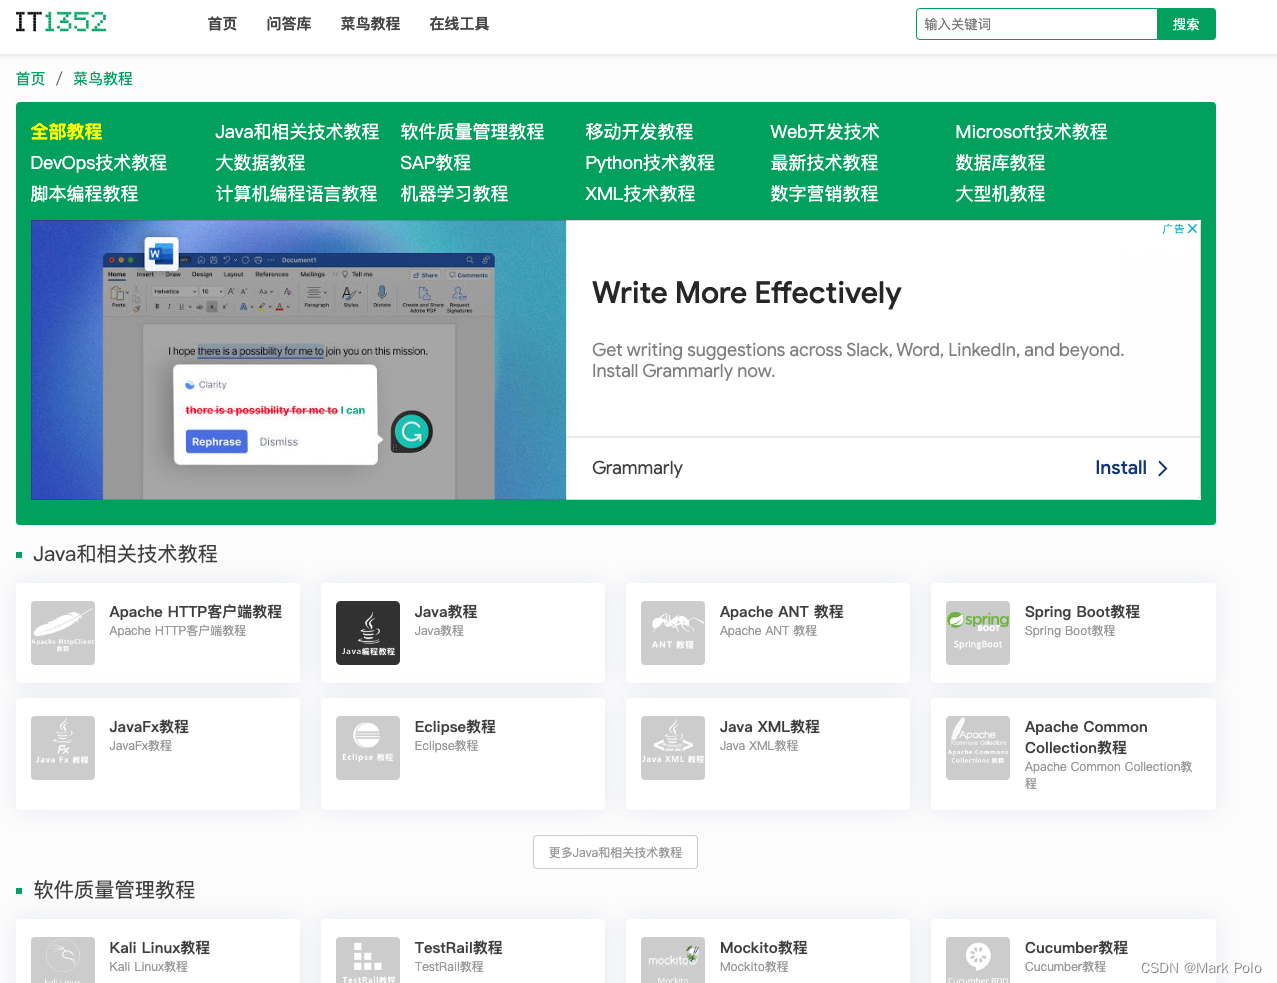Select the 机器学习教程 category
The height and width of the screenshot is (983, 1277).
(454, 194)
